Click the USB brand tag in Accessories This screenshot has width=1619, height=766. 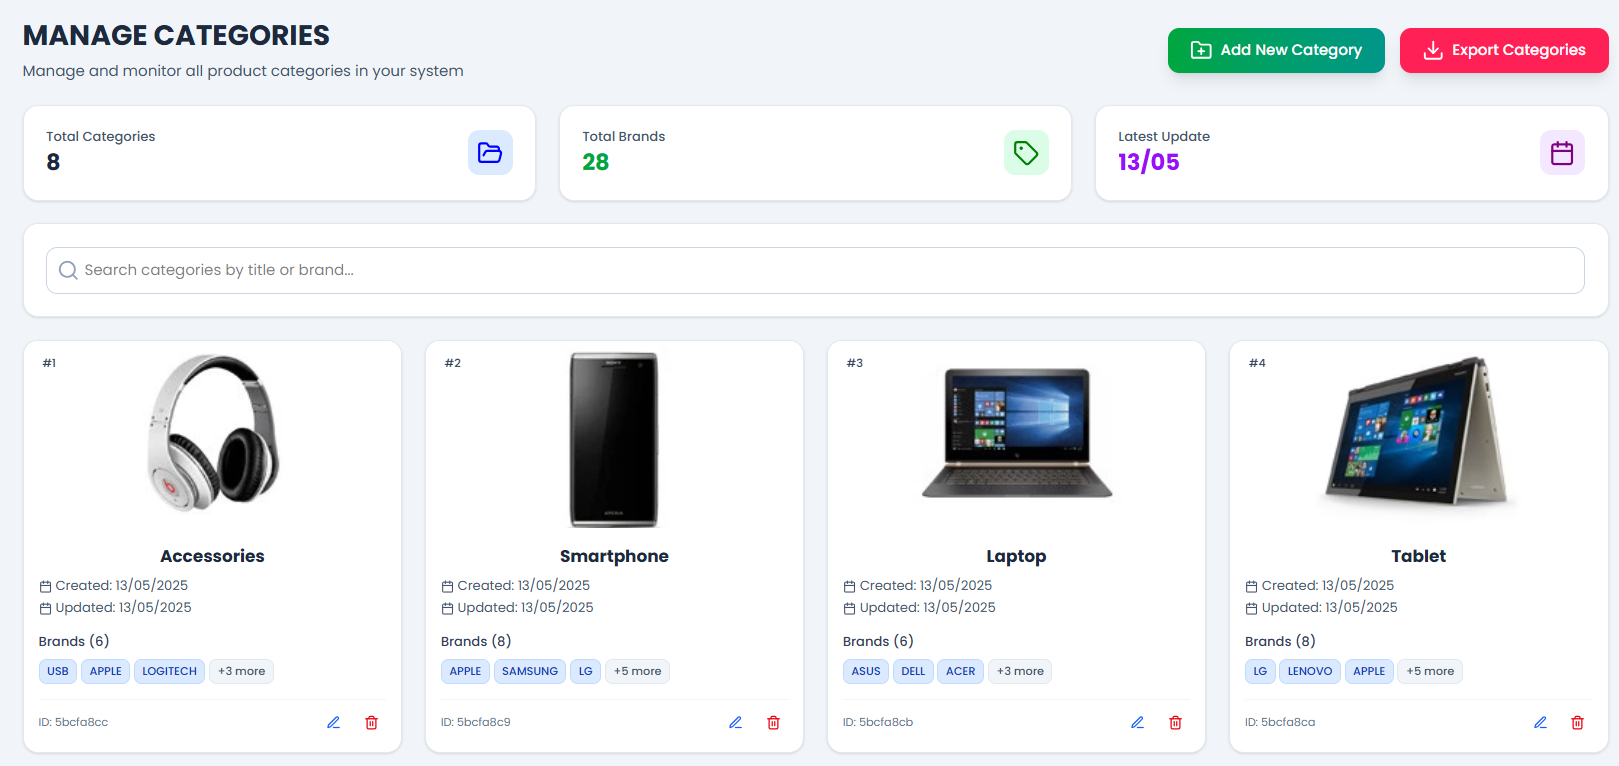[58, 671]
